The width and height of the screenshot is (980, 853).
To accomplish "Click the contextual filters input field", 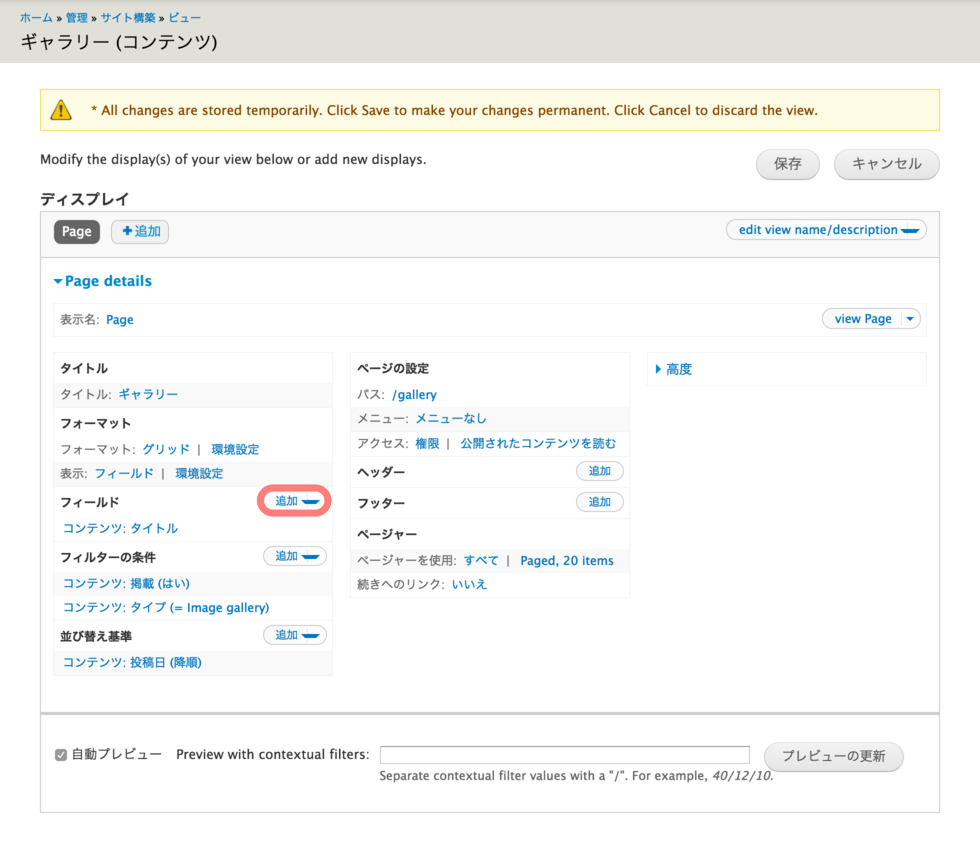I will tap(564, 755).
